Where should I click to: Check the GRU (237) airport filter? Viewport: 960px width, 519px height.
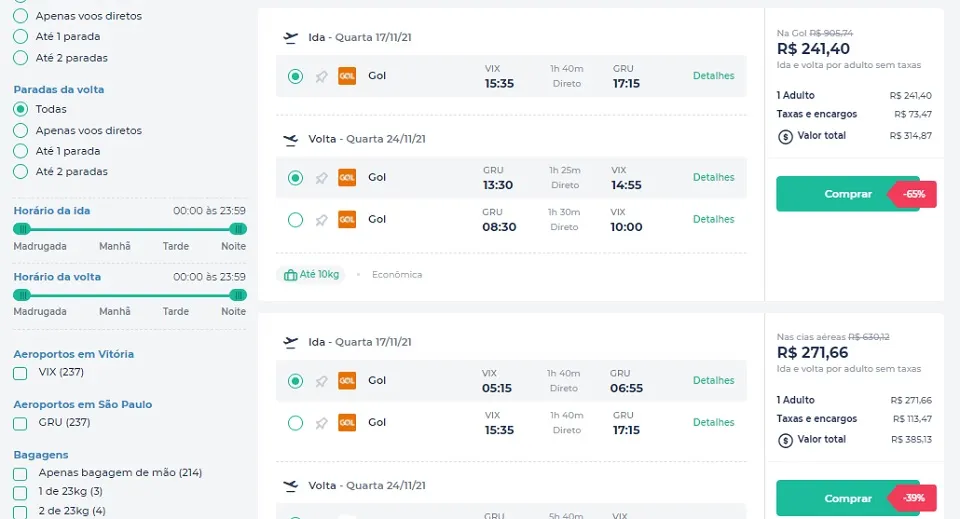pyautogui.click(x=20, y=424)
